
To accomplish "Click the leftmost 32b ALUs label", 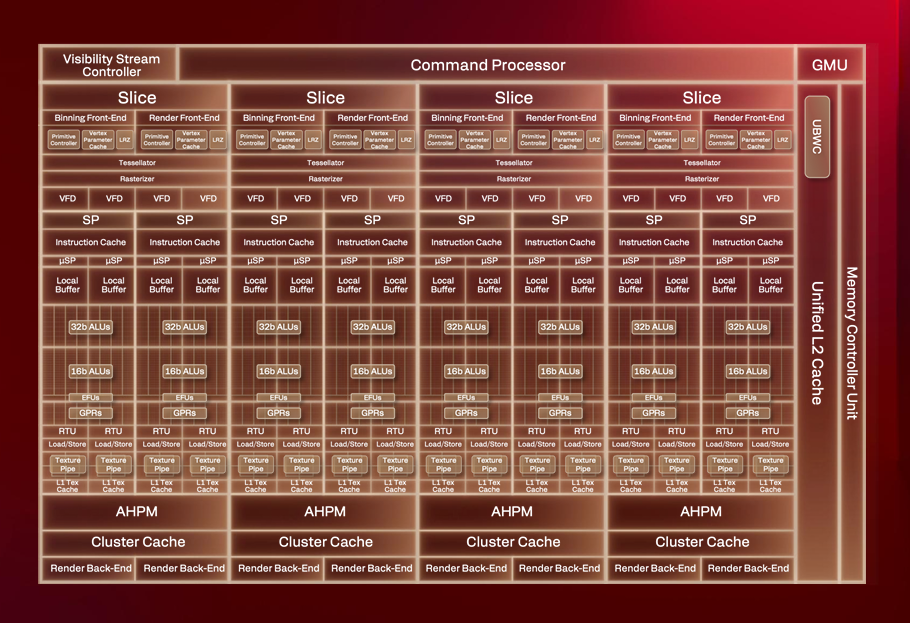I will (x=91, y=327).
